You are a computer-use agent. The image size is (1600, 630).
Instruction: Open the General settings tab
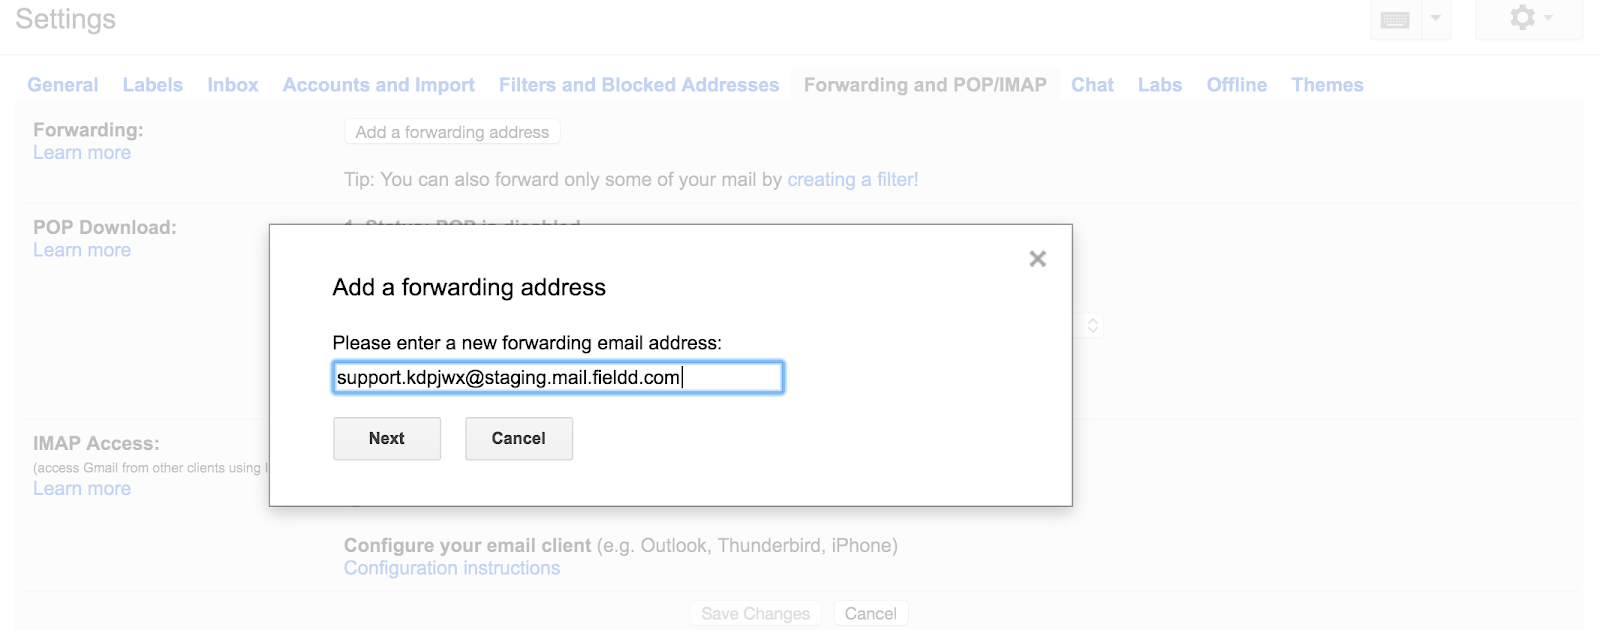(62, 85)
